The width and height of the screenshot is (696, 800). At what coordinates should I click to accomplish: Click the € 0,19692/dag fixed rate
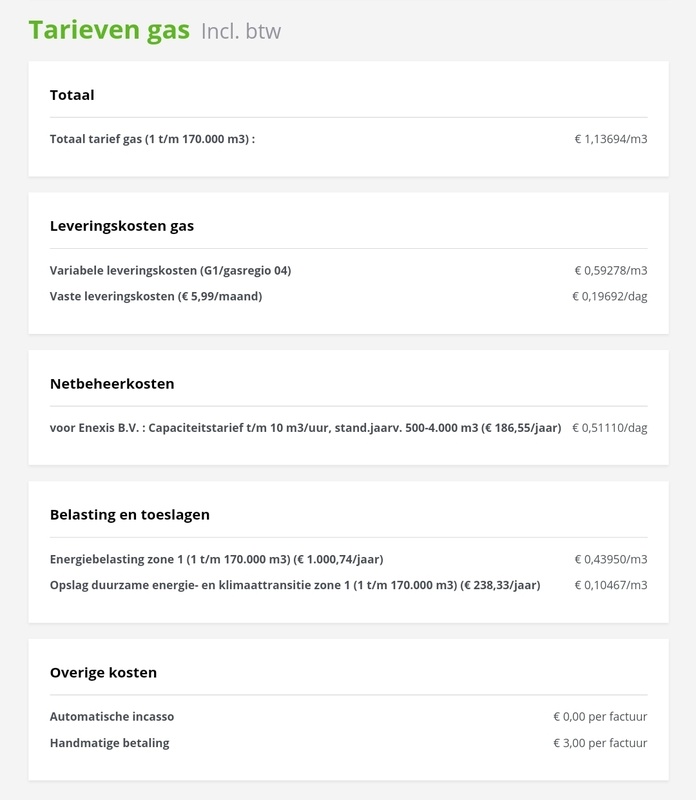click(609, 296)
